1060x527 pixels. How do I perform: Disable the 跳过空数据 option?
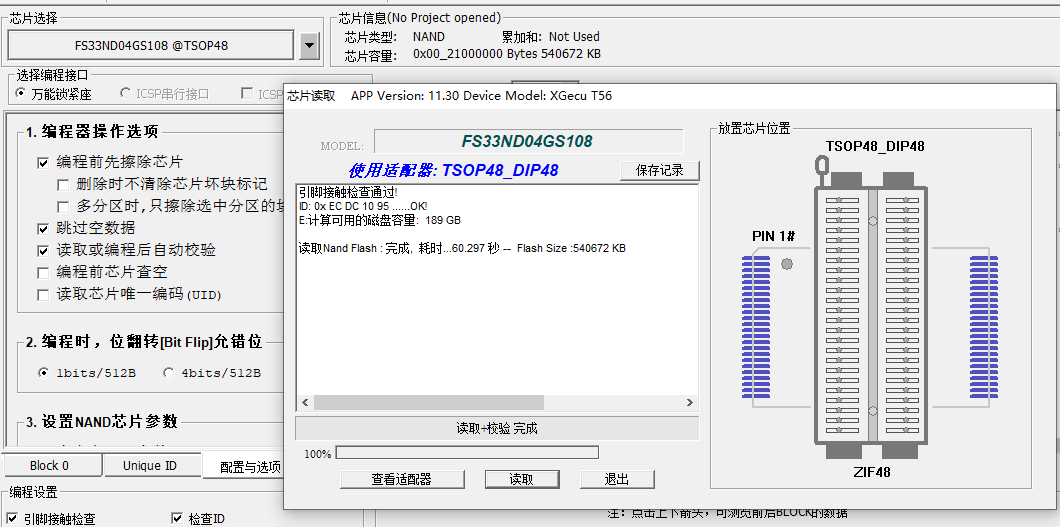[43, 228]
